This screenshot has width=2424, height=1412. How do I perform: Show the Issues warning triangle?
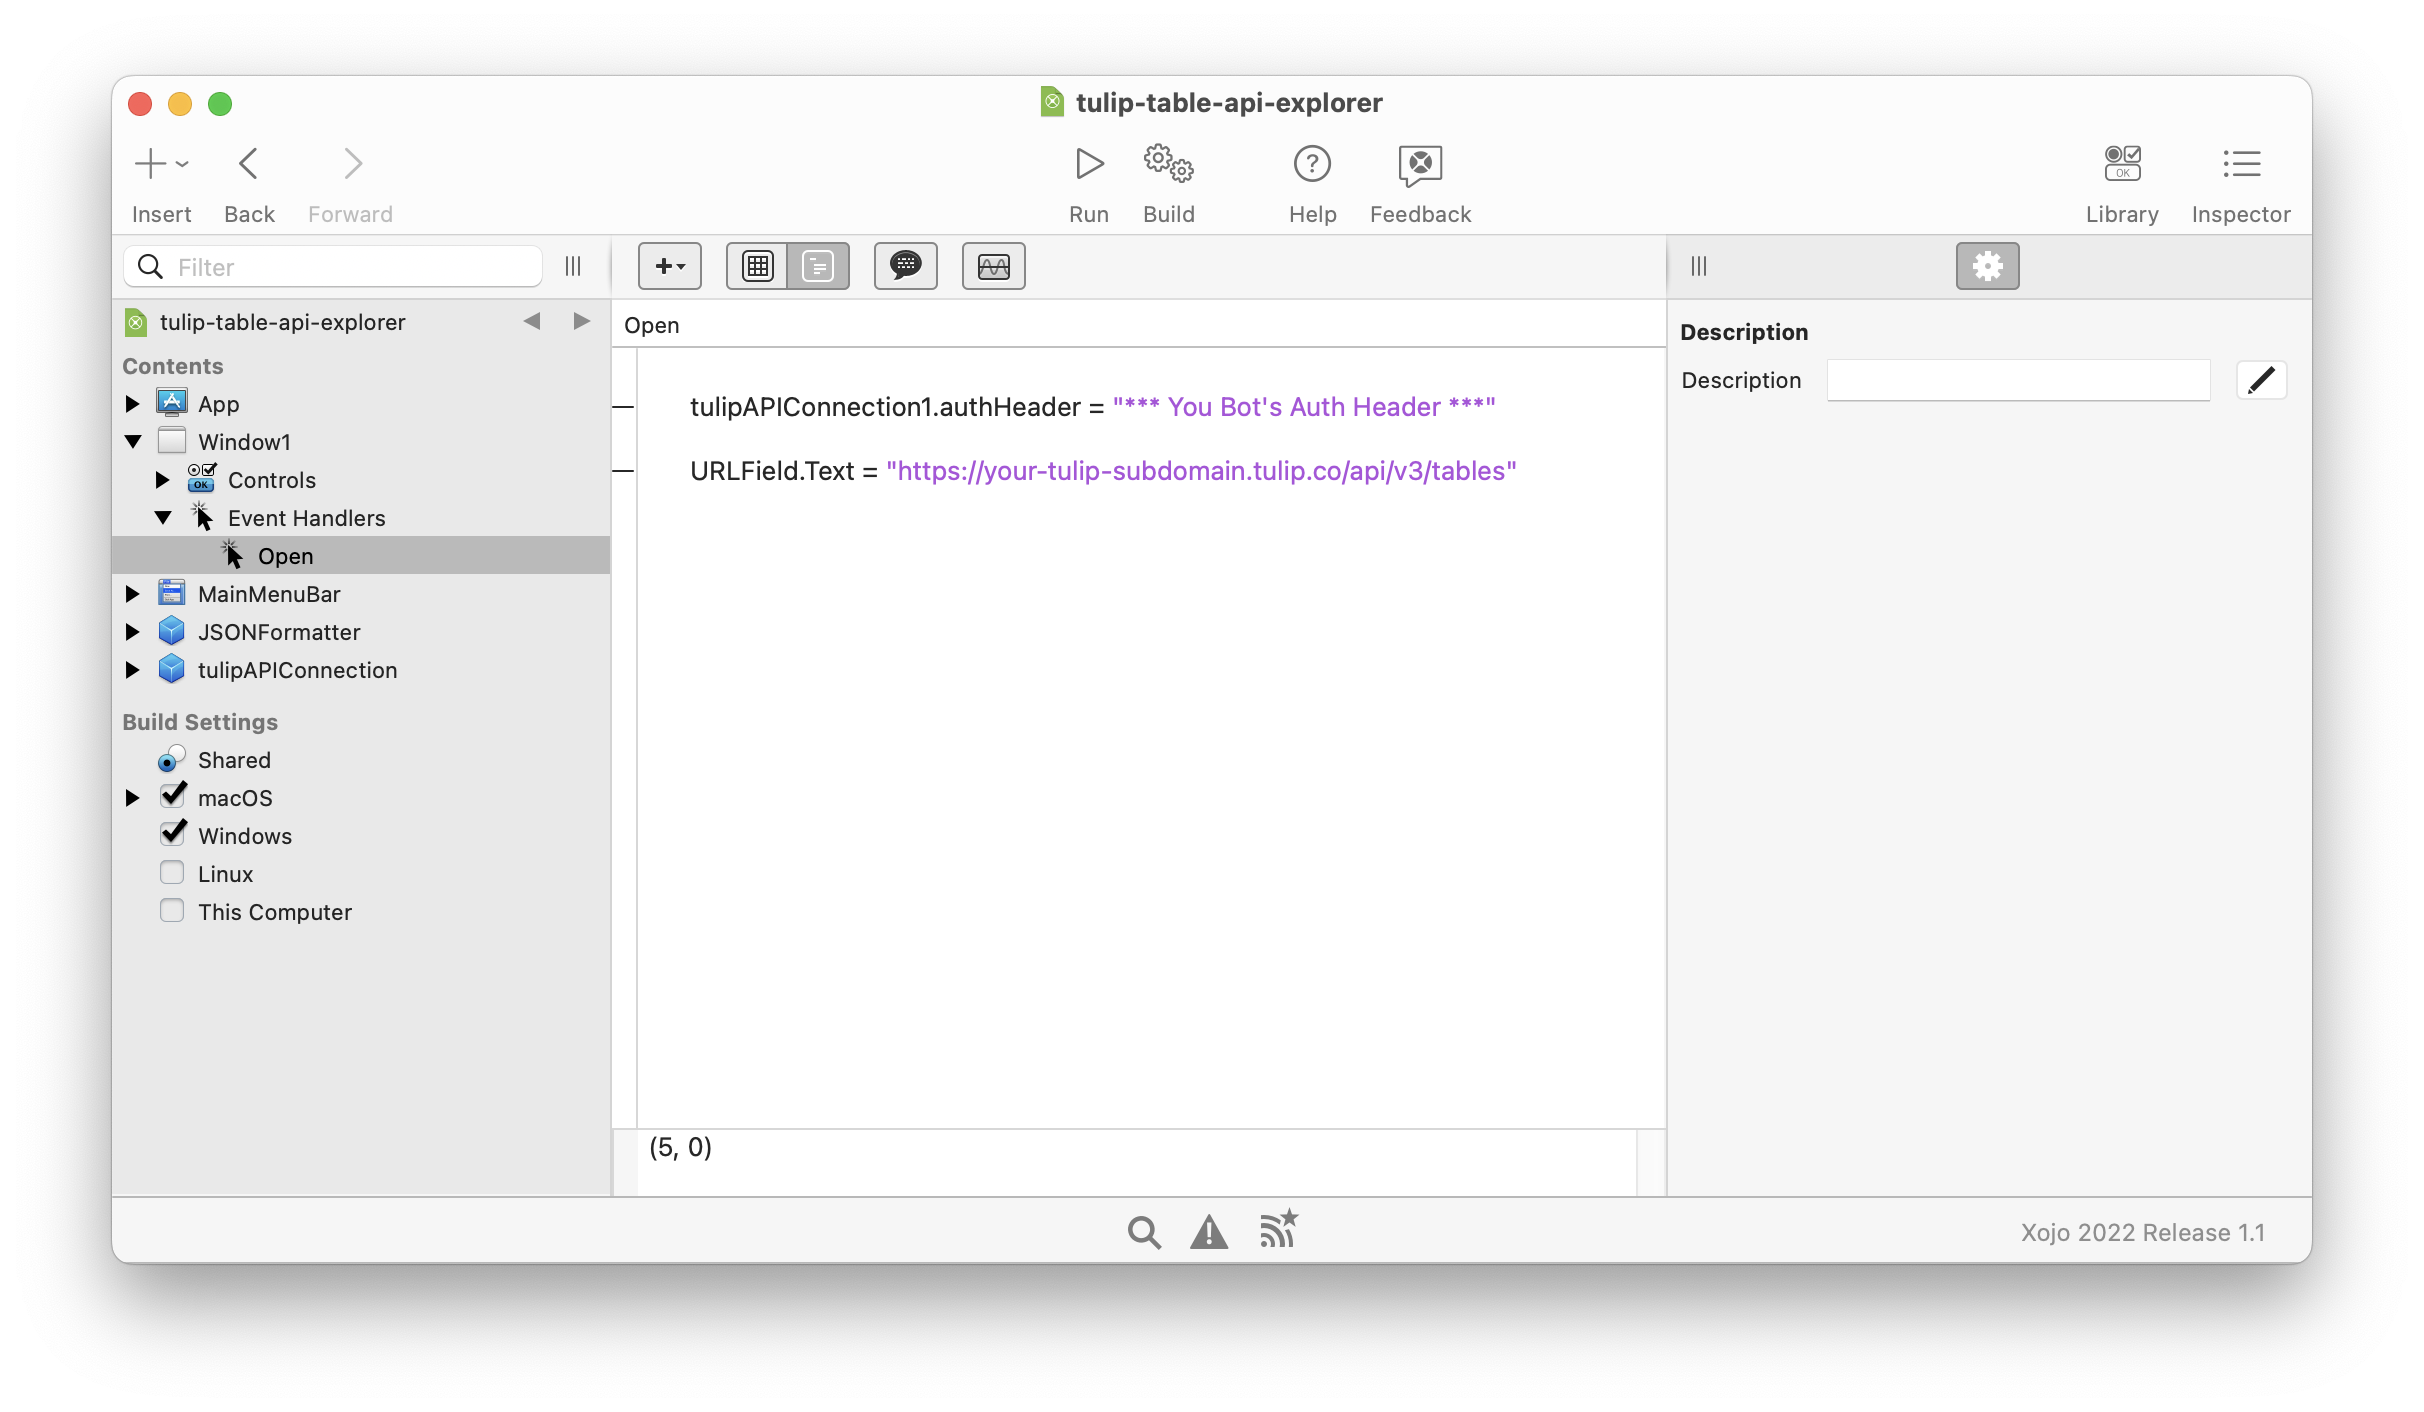click(x=1209, y=1232)
